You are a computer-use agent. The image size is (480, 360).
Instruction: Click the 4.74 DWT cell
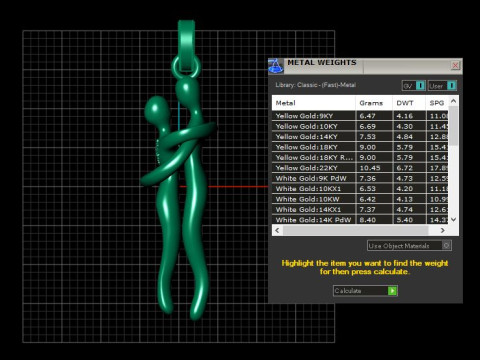point(409,209)
